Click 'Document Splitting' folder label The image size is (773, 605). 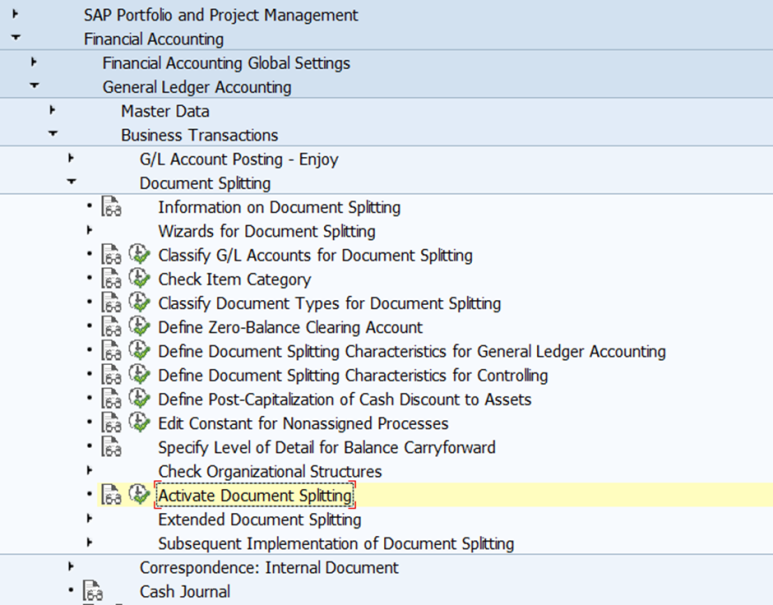click(205, 183)
